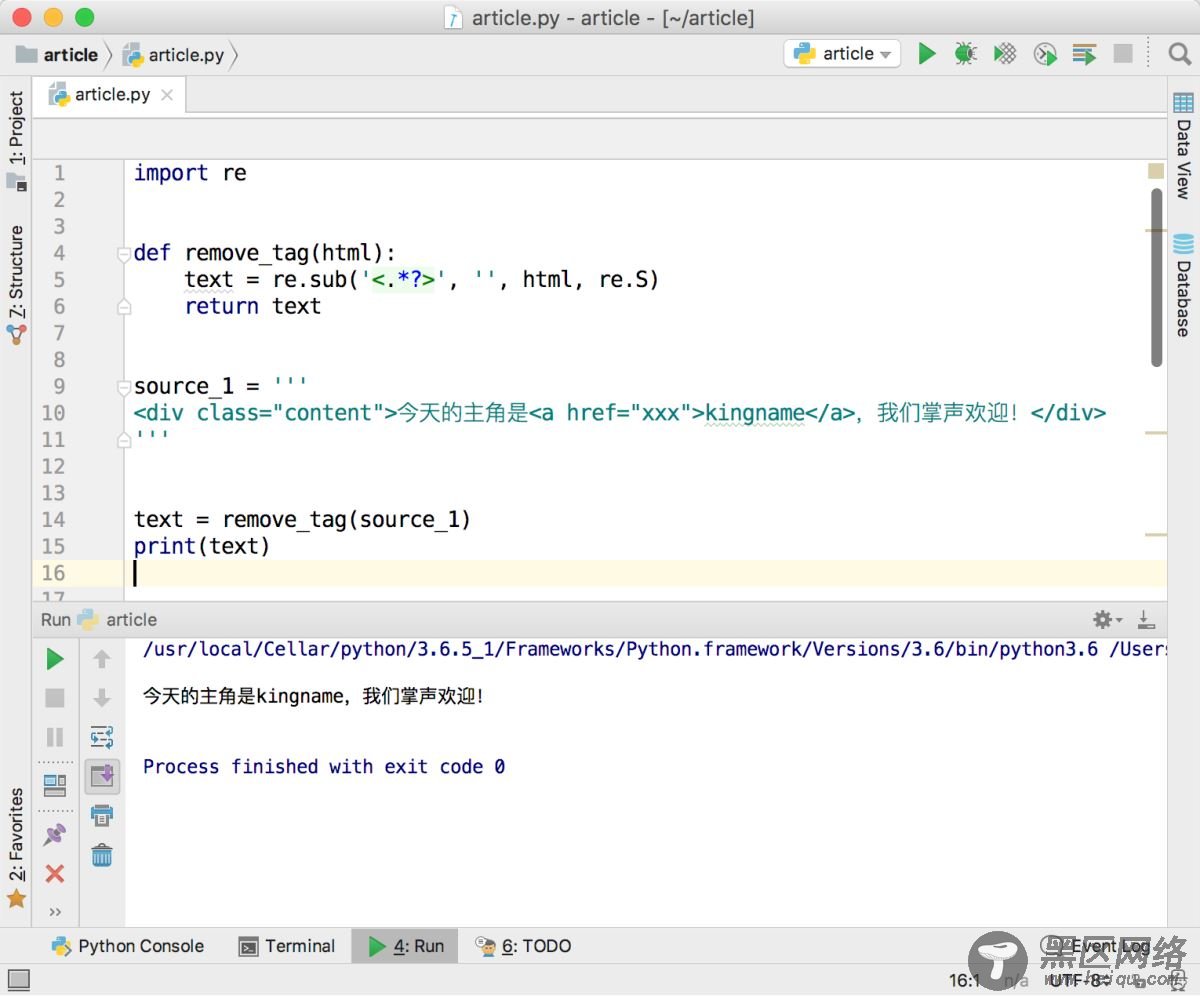Click the 'import re' line

(190, 173)
